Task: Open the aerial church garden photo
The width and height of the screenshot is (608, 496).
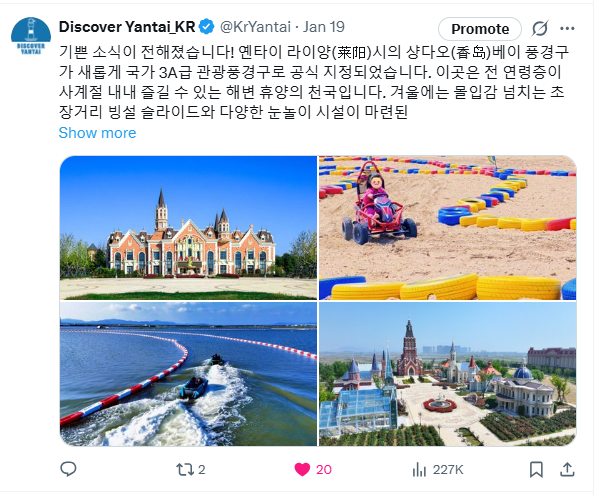Action: pos(447,374)
